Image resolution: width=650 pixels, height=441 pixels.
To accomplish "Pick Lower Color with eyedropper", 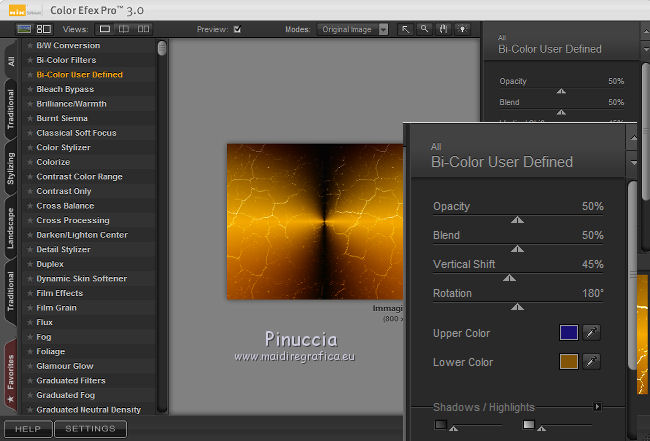I will coord(591,362).
